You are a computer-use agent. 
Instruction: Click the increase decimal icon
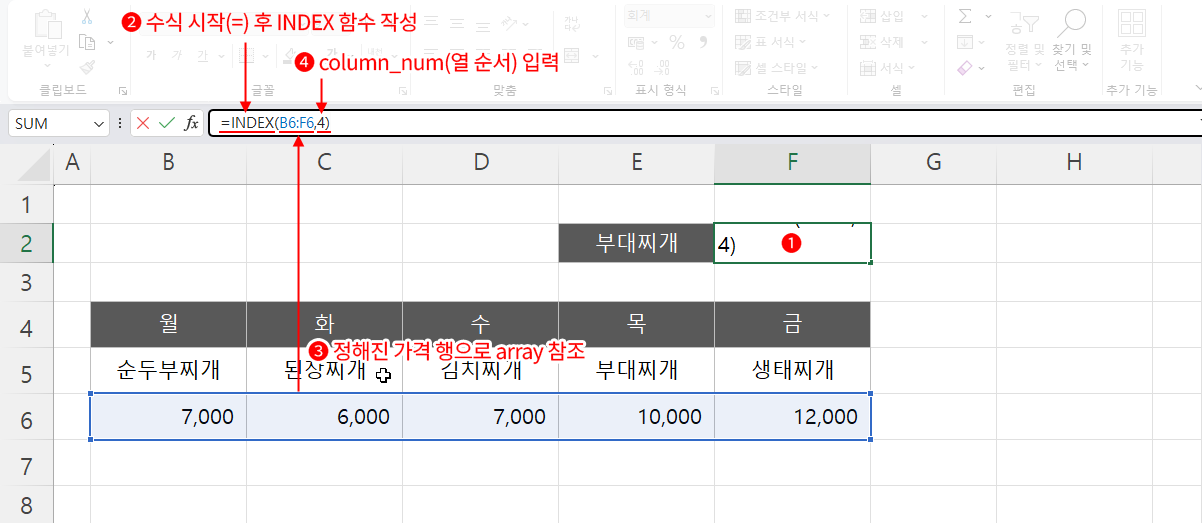click(637, 67)
